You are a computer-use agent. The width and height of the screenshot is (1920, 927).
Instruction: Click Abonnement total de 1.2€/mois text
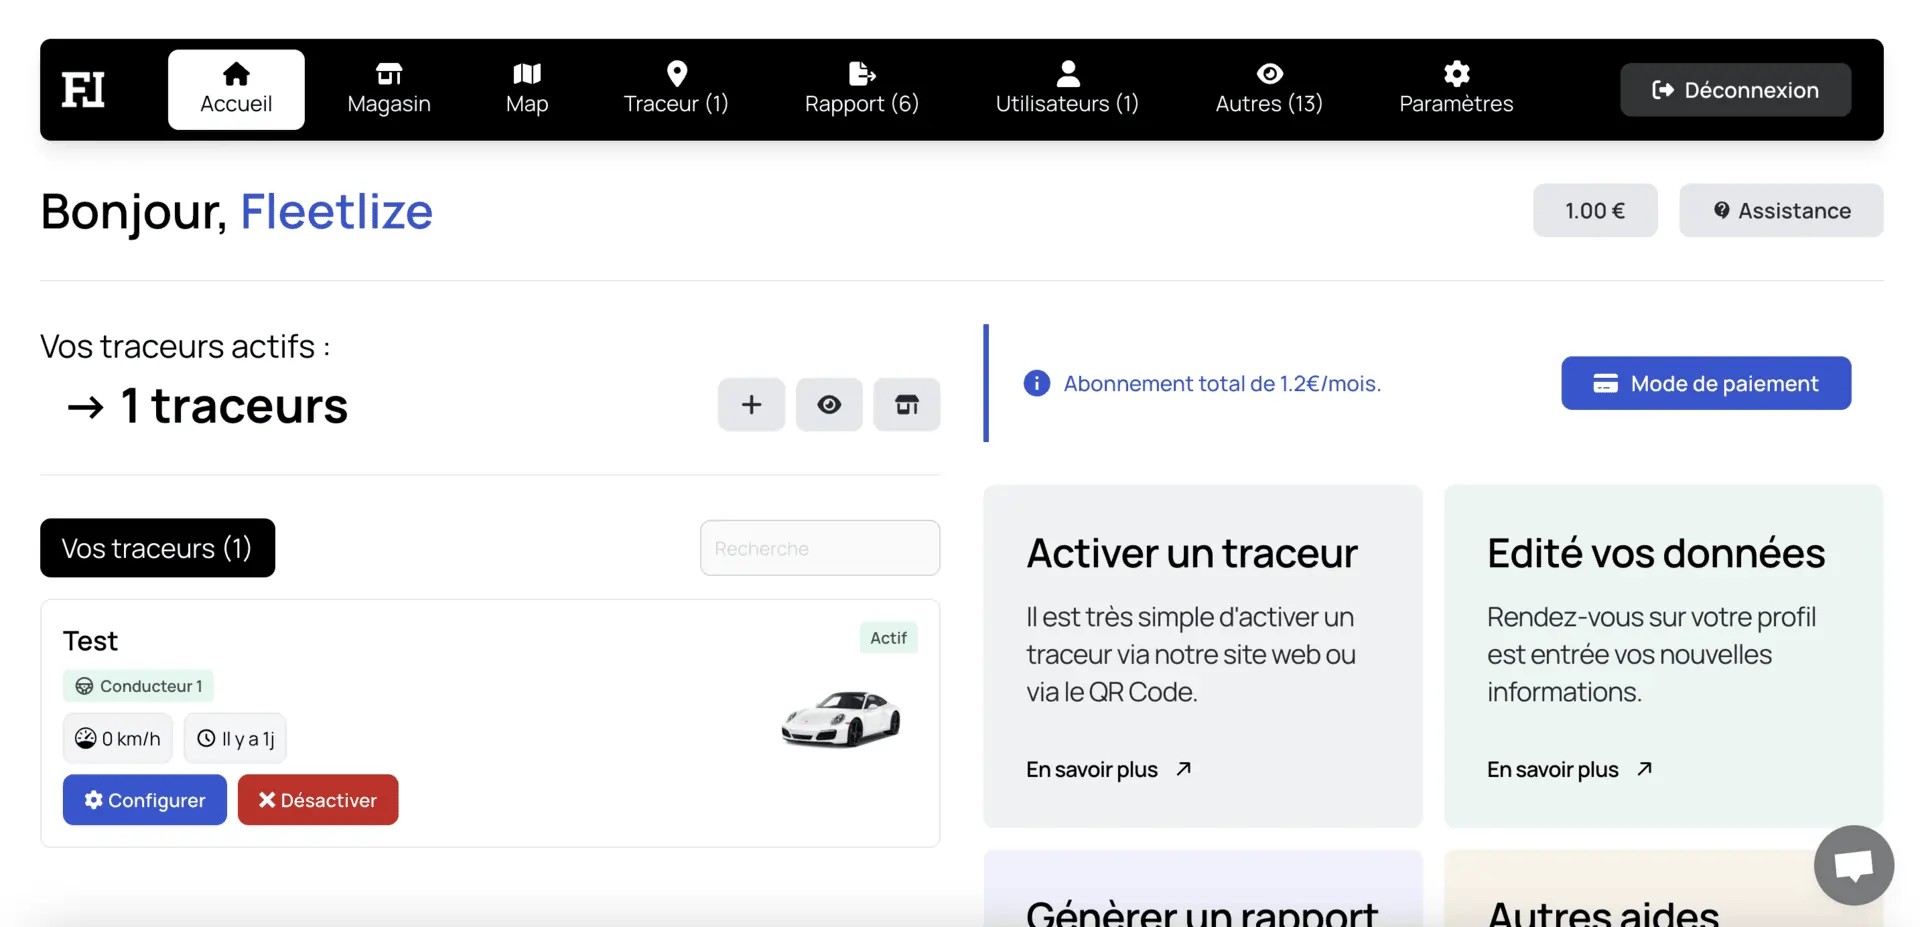click(x=1222, y=384)
